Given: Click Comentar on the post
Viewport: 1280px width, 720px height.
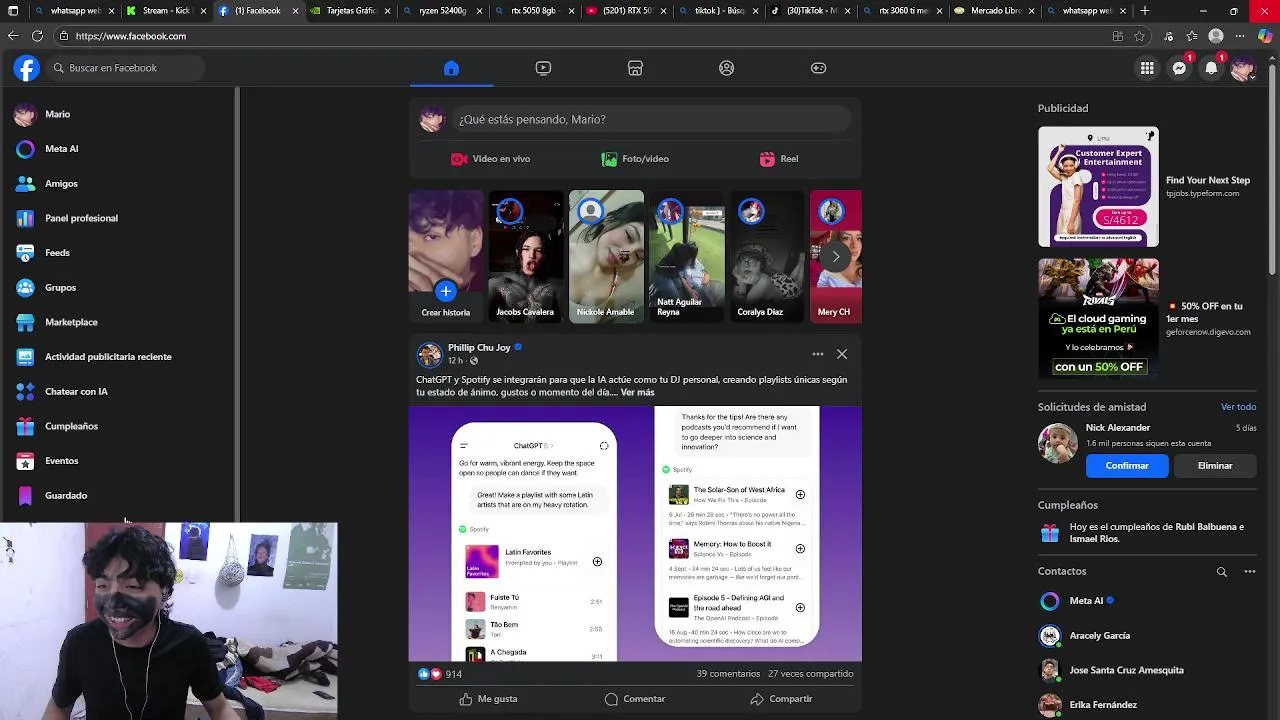Looking at the screenshot, I should click(x=635, y=699).
